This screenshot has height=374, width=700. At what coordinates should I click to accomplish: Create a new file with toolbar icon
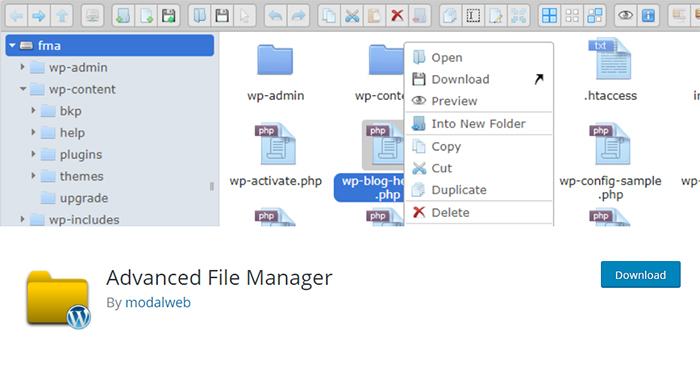coord(146,16)
